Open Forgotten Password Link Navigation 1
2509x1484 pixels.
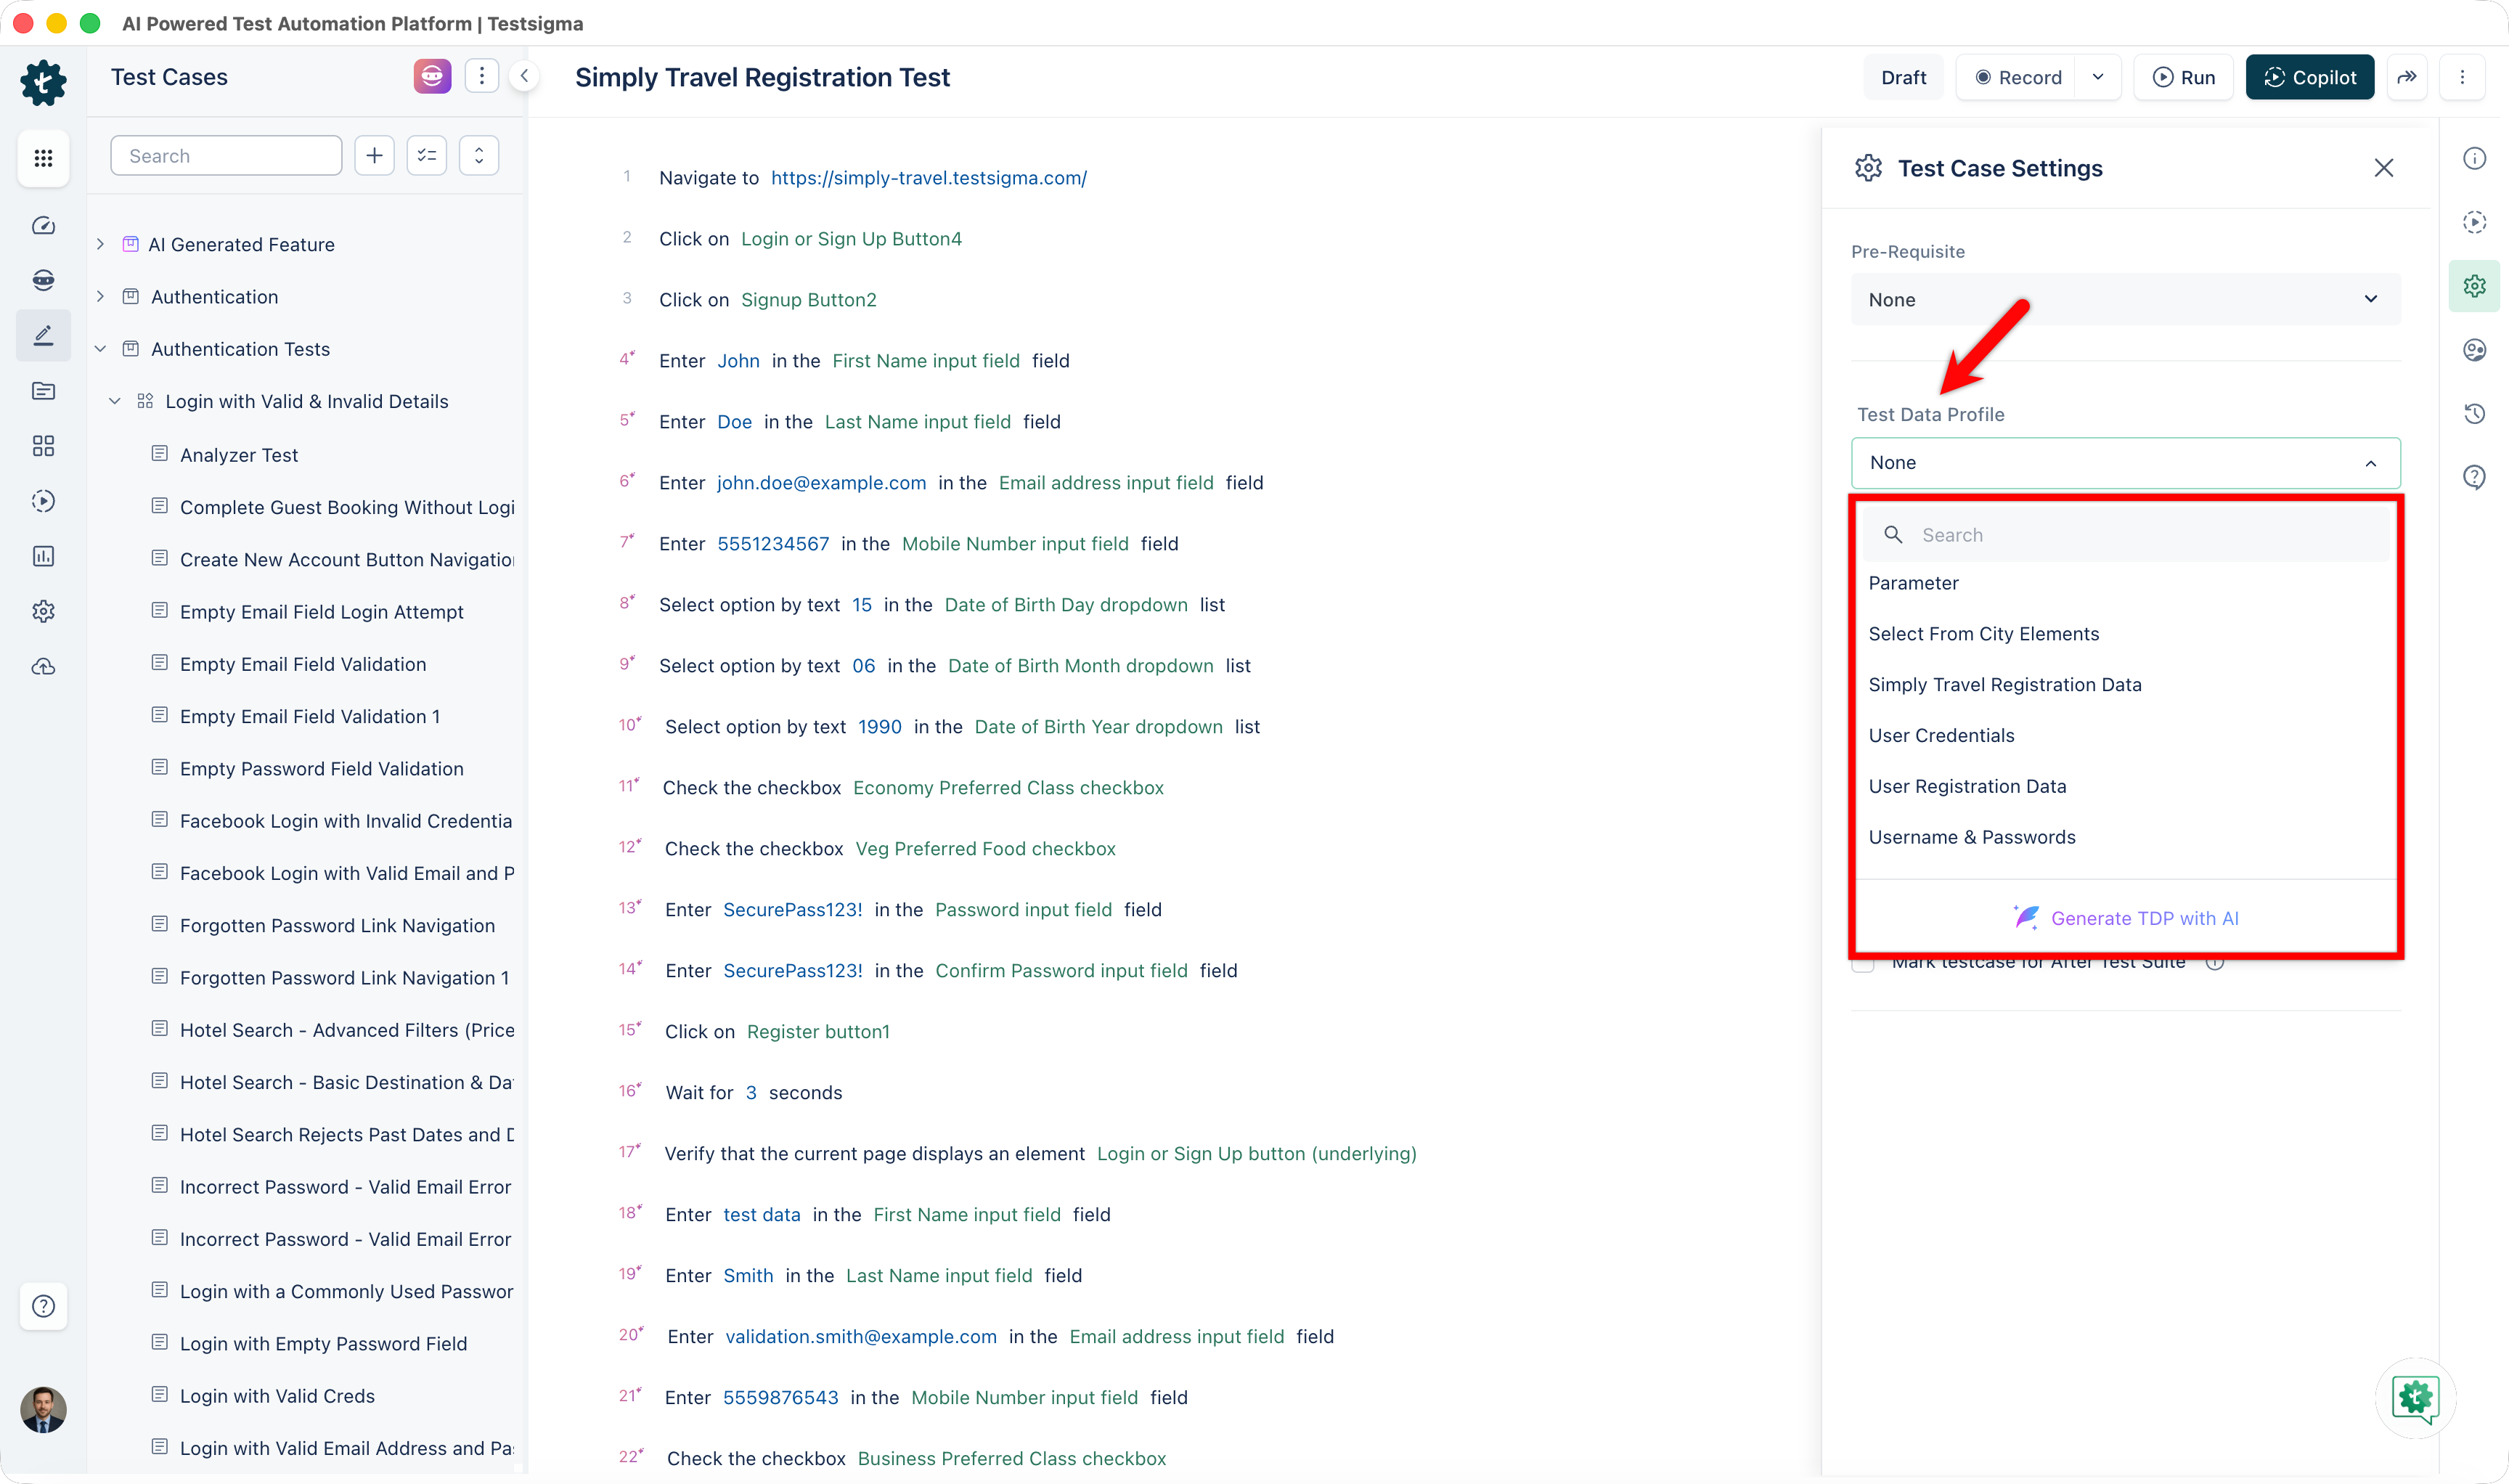coord(344,978)
